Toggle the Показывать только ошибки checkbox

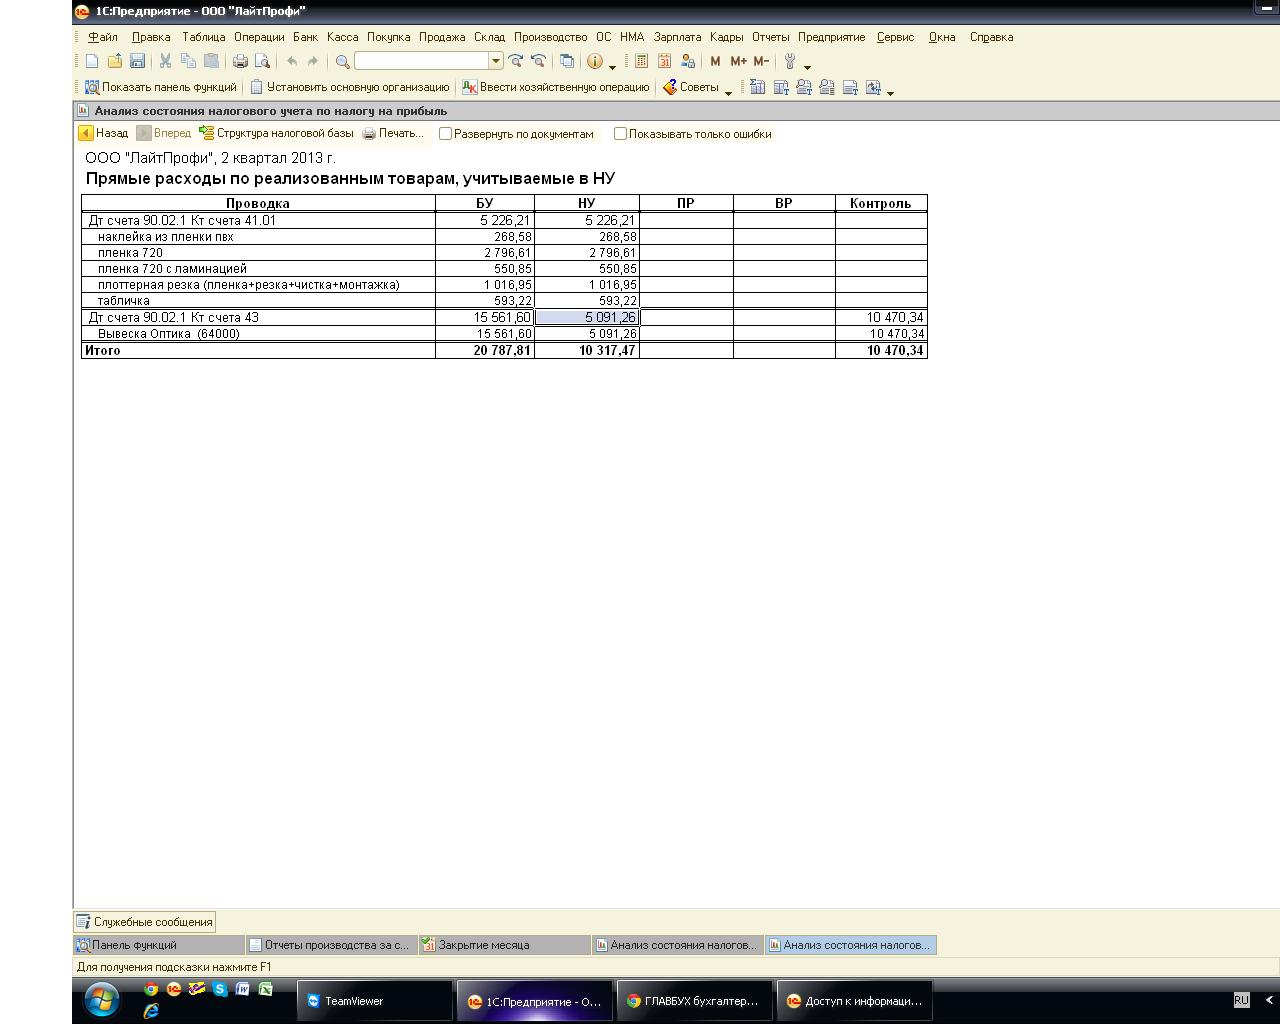point(620,134)
